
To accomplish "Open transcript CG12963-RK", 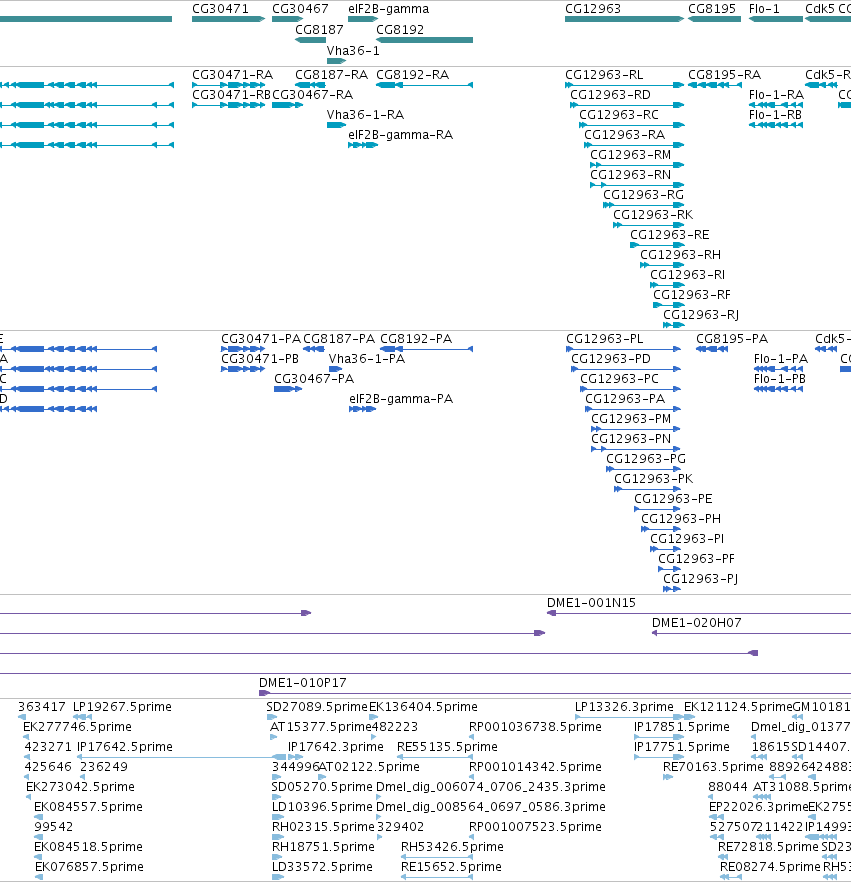I will click(x=653, y=215).
